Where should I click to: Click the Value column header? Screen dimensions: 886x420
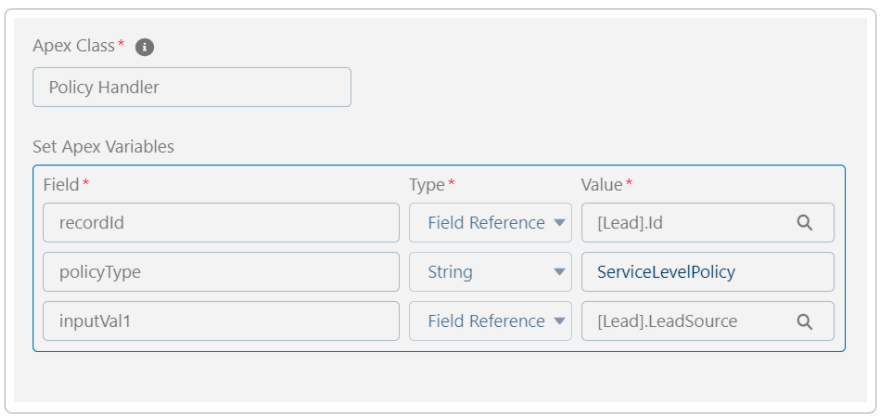point(602,184)
